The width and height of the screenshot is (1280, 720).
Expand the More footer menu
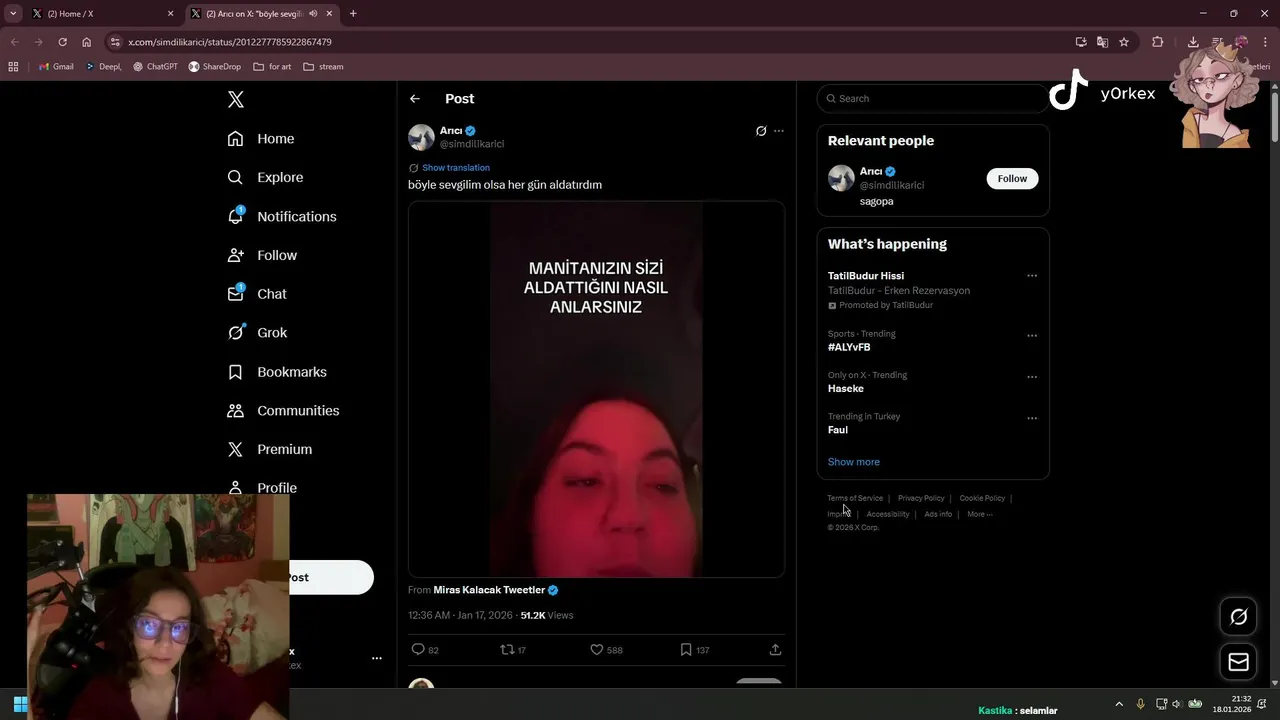pos(980,514)
